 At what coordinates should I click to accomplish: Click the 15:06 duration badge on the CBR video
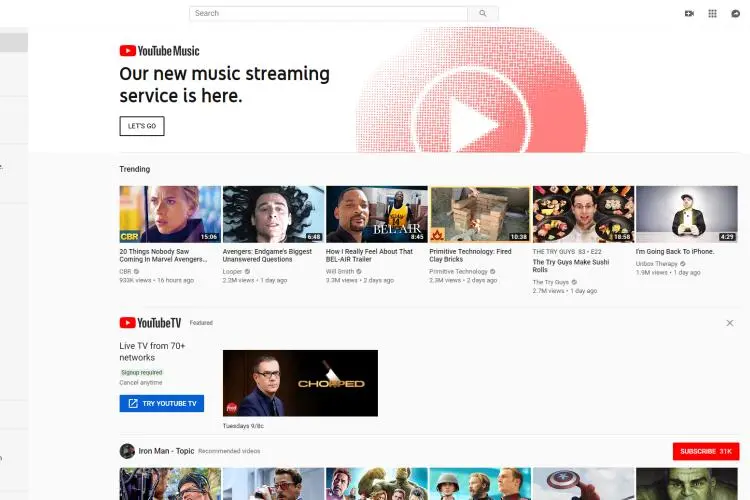click(209, 237)
